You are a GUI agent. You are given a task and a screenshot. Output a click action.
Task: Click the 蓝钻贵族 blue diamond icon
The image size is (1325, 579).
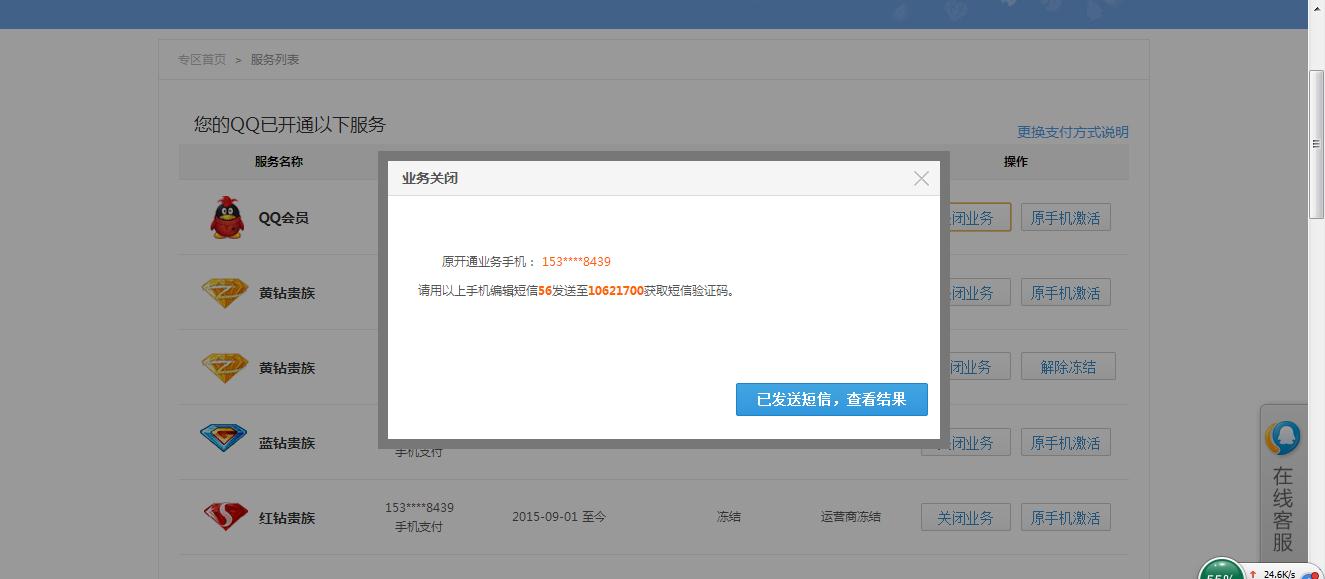click(224, 438)
